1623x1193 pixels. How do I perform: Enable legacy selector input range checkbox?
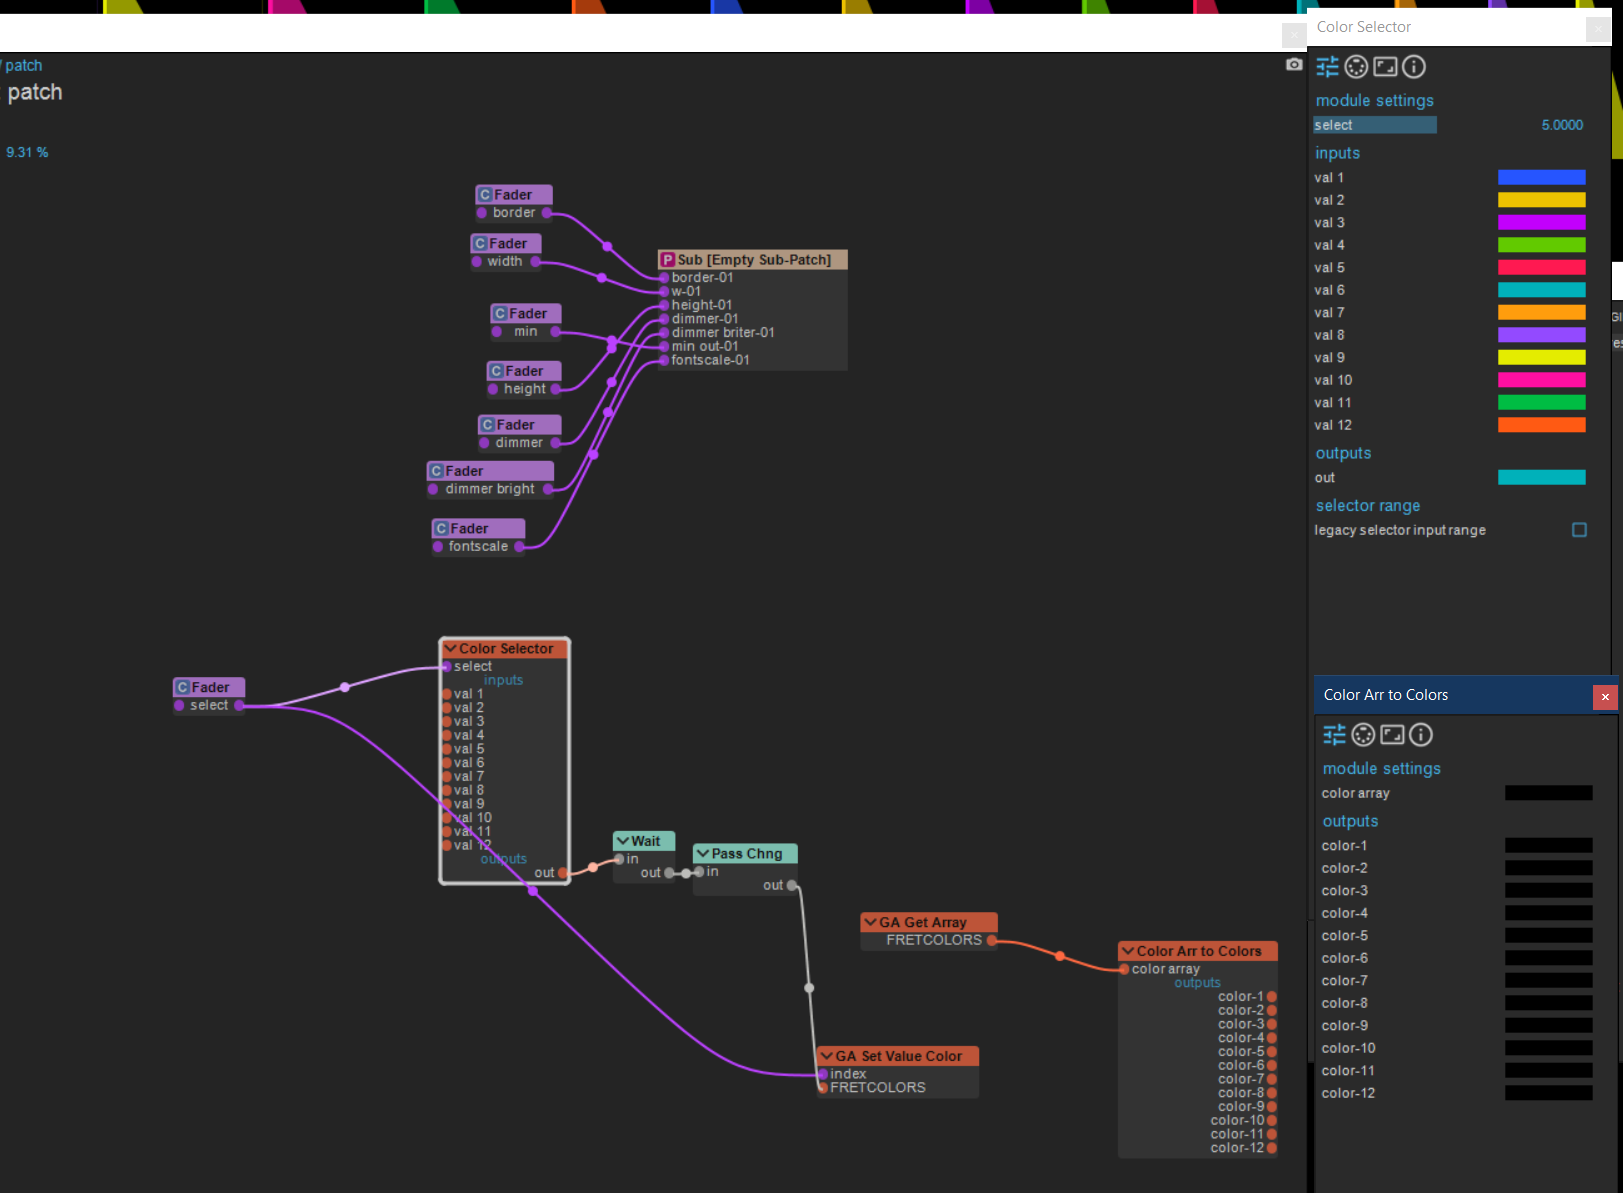coord(1579,530)
